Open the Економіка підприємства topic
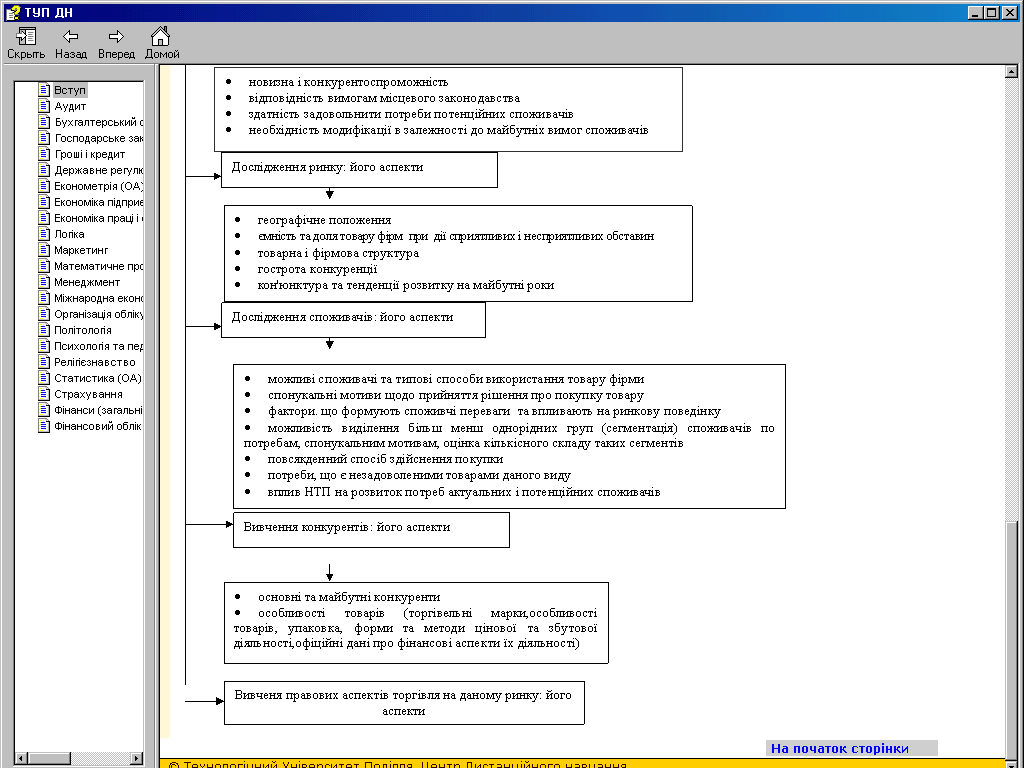1024x768 pixels. (x=98, y=202)
